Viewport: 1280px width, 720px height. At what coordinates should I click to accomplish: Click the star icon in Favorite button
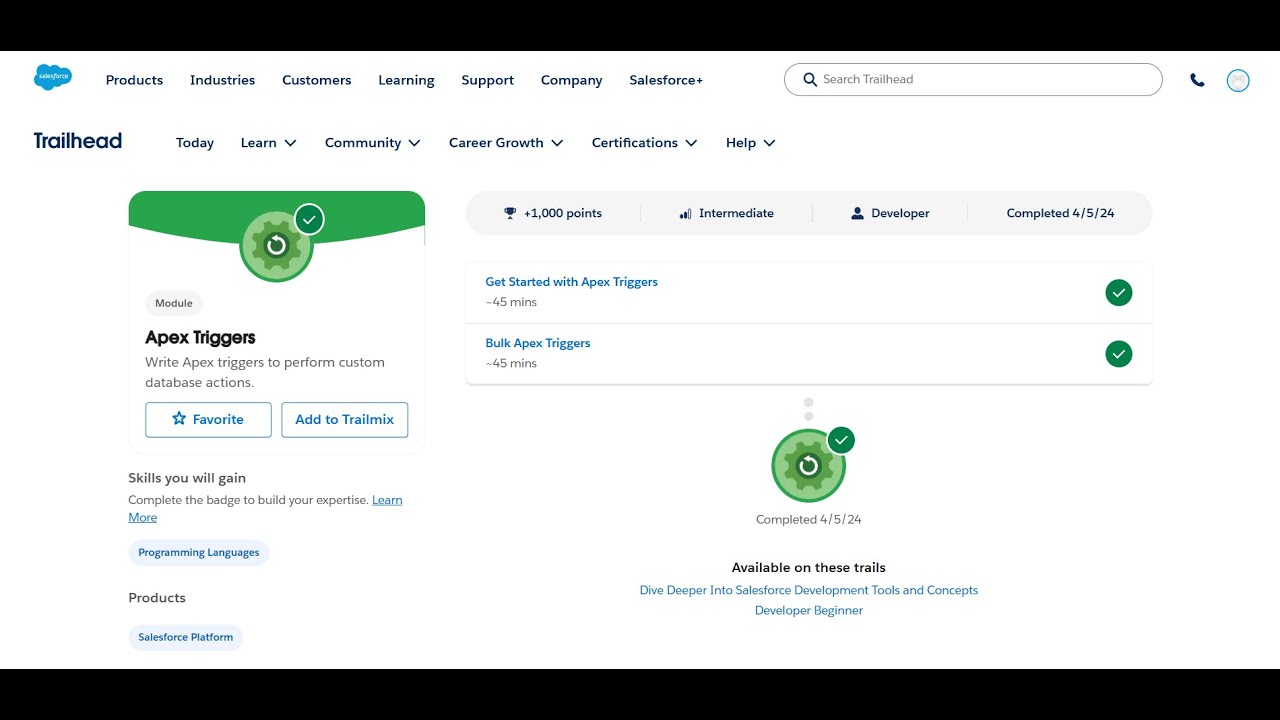click(179, 419)
